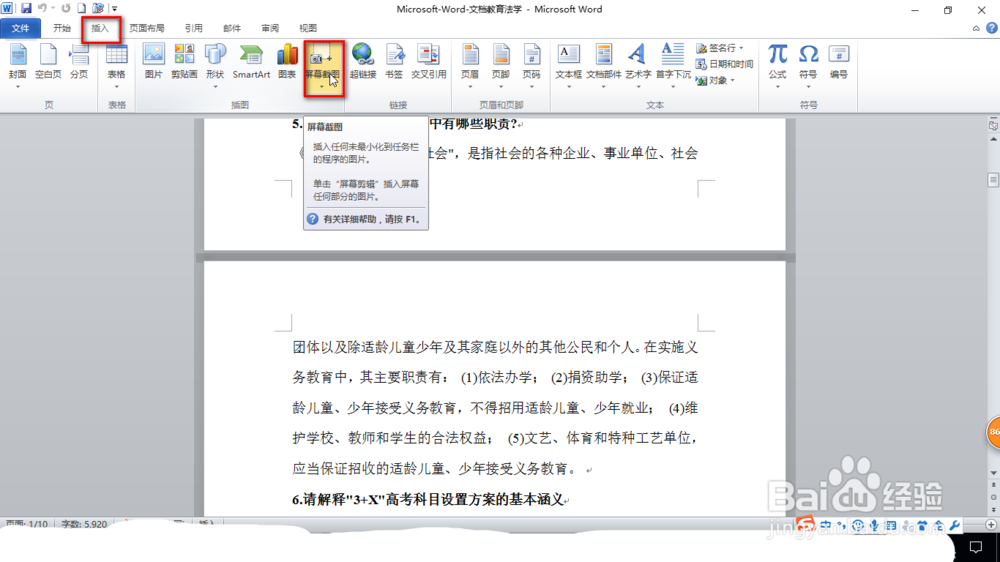Click the vertical scrollbar up arrow
The height and width of the screenshot is (562, 1000).
993,139
